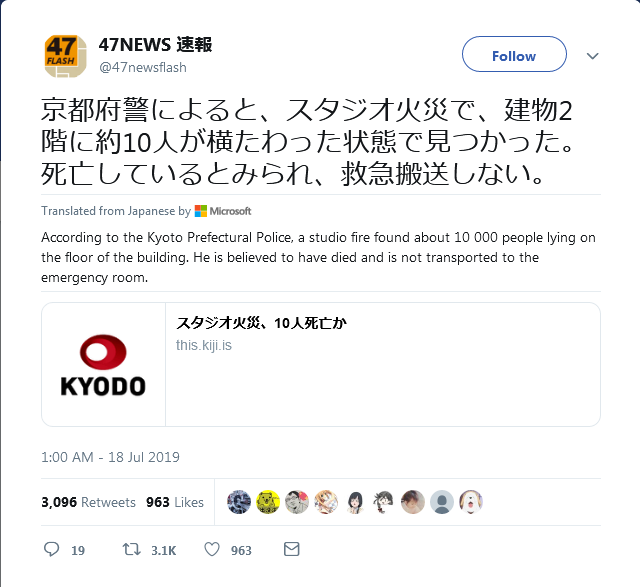Open first liker avatar in the row

click(239, 502)
